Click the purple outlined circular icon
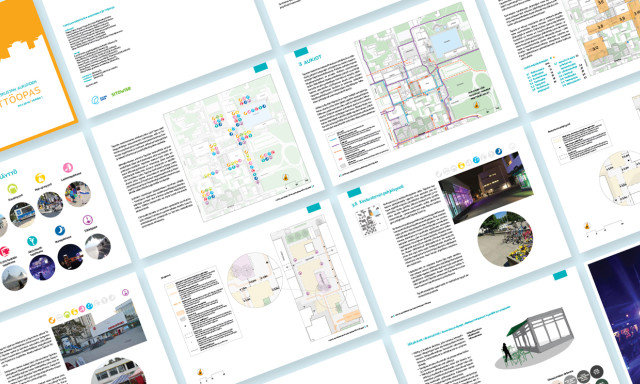Viewport: 640px width, 384px height. click(88, 220)
